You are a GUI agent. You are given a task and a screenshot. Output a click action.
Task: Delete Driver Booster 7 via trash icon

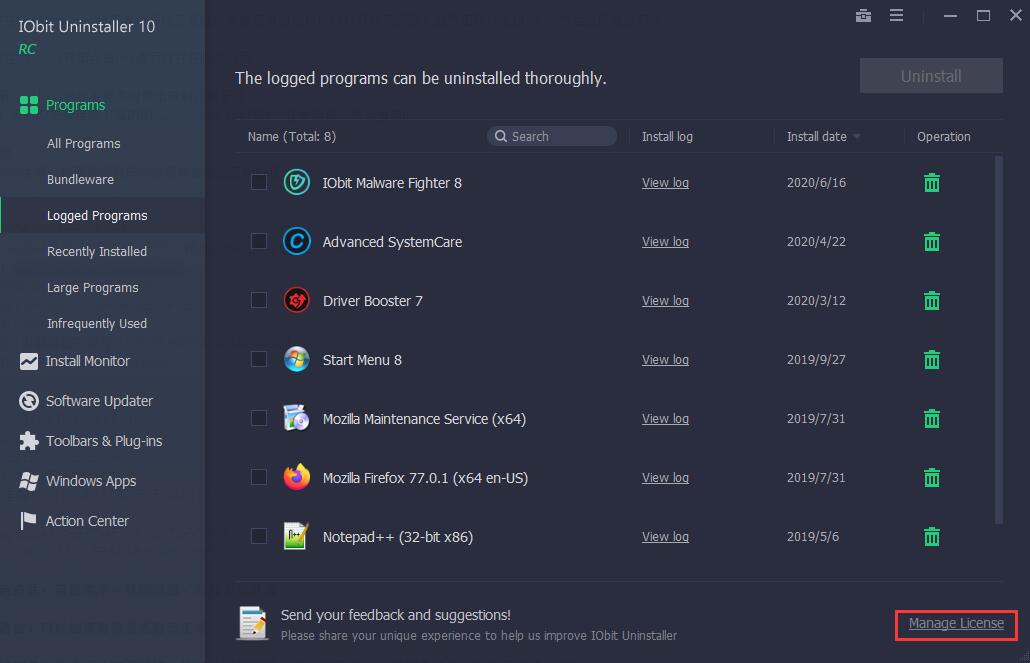[931, 301]
